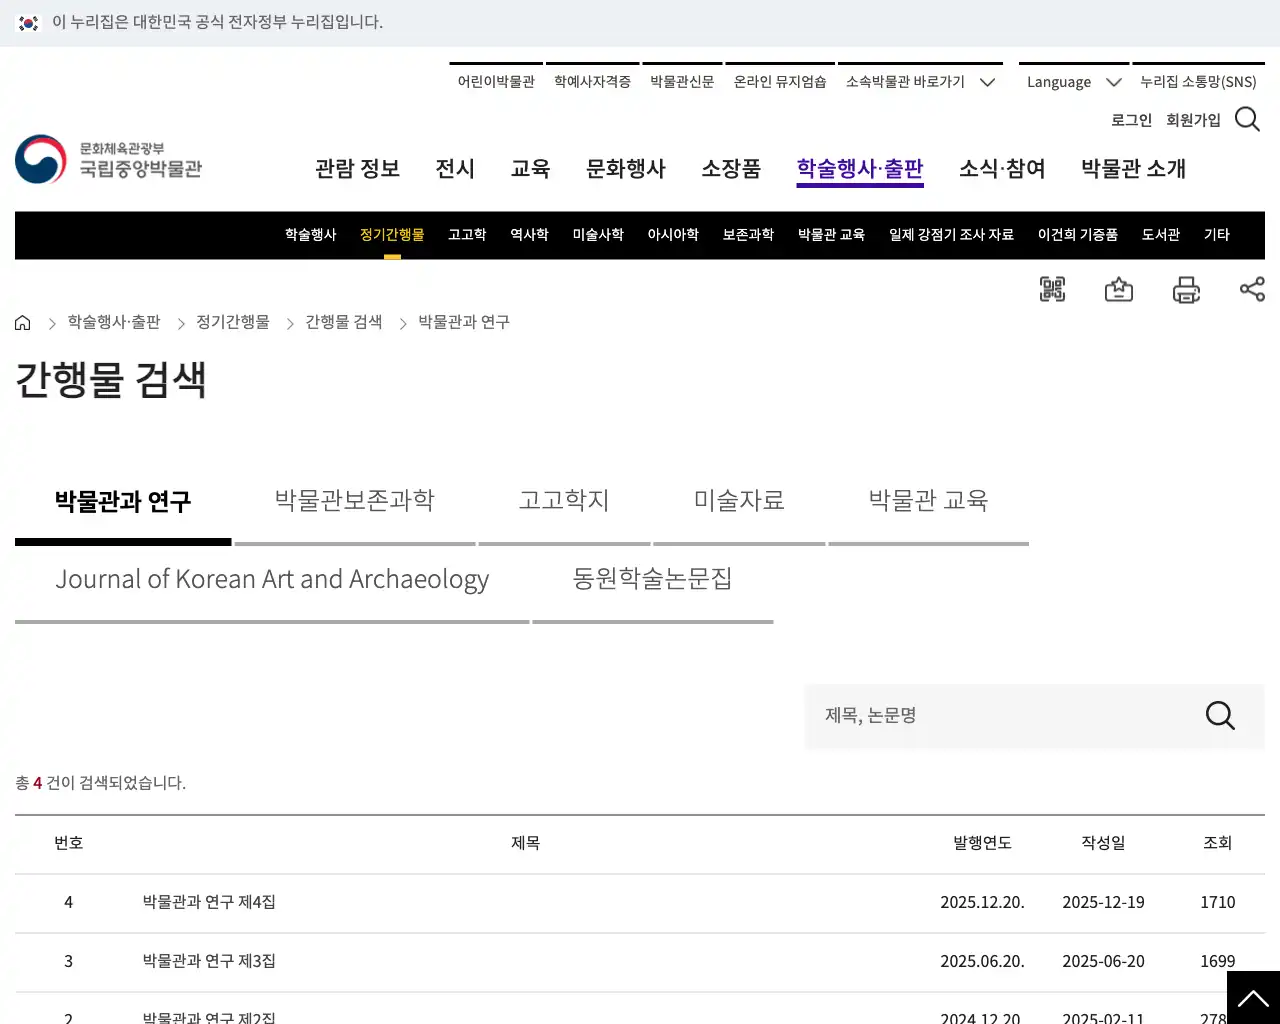Switch to the 고고학지 tab
1280x1024 pixels.
pos(564,502)
